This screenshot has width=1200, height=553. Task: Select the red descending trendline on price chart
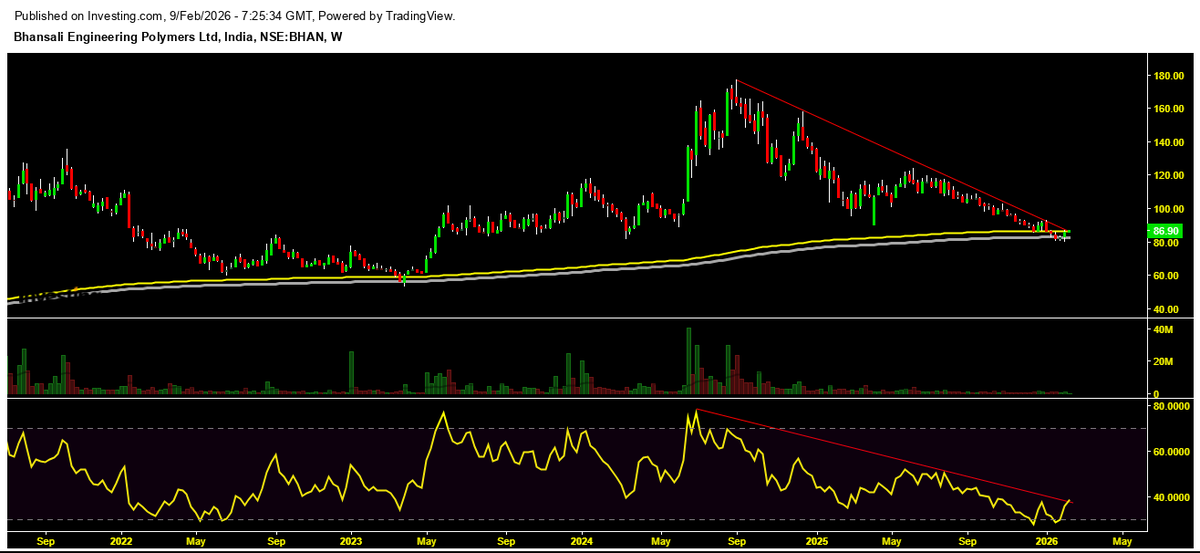(900, 155)
